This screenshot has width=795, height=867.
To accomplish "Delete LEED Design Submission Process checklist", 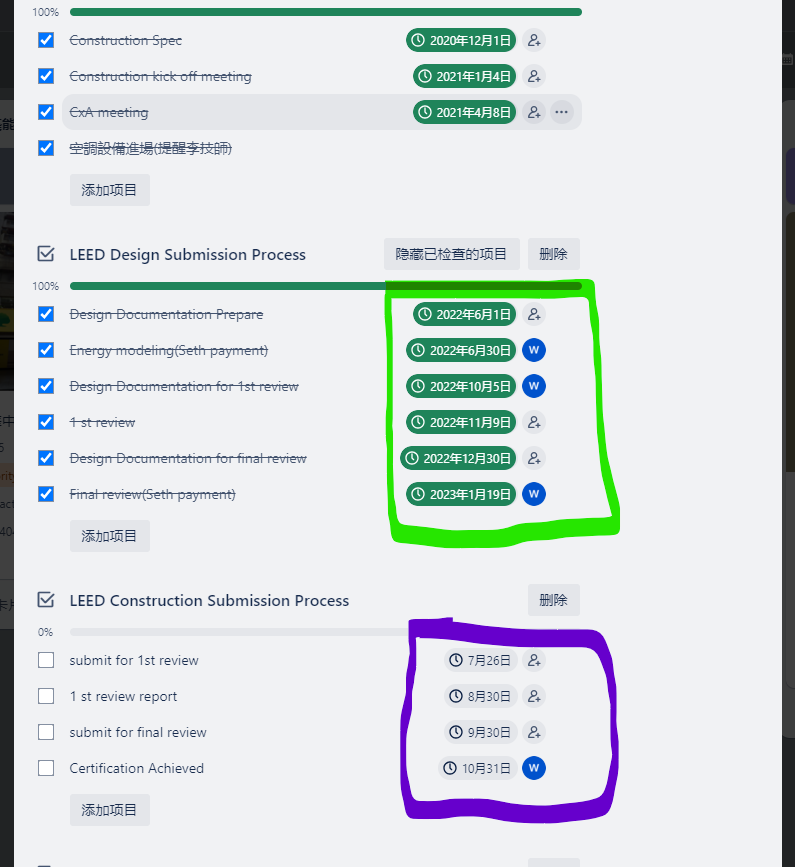I will [553, 254].
